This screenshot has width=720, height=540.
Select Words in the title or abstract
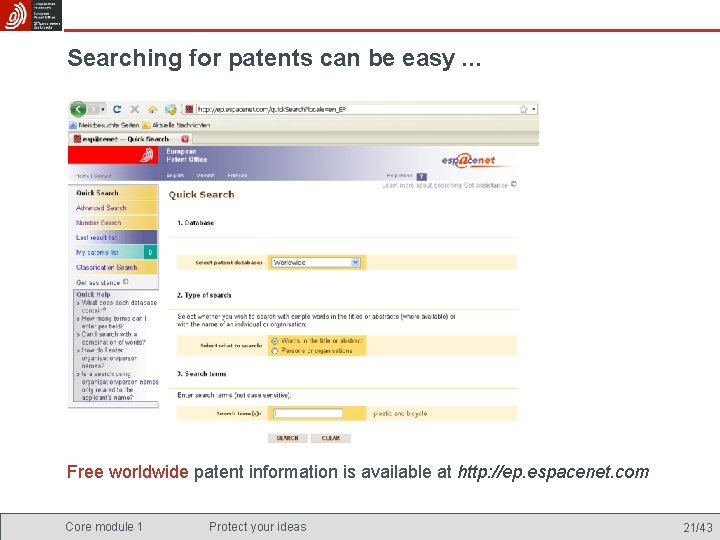pyautogui.click(x=275, y=341)
